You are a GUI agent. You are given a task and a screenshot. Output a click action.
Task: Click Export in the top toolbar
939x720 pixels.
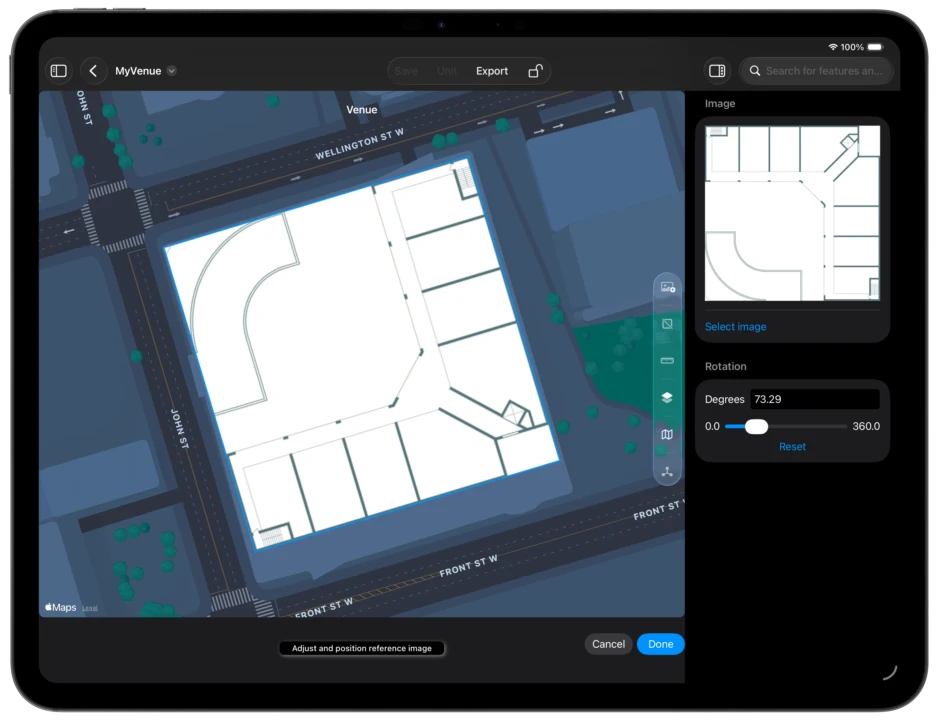[492, 71]
